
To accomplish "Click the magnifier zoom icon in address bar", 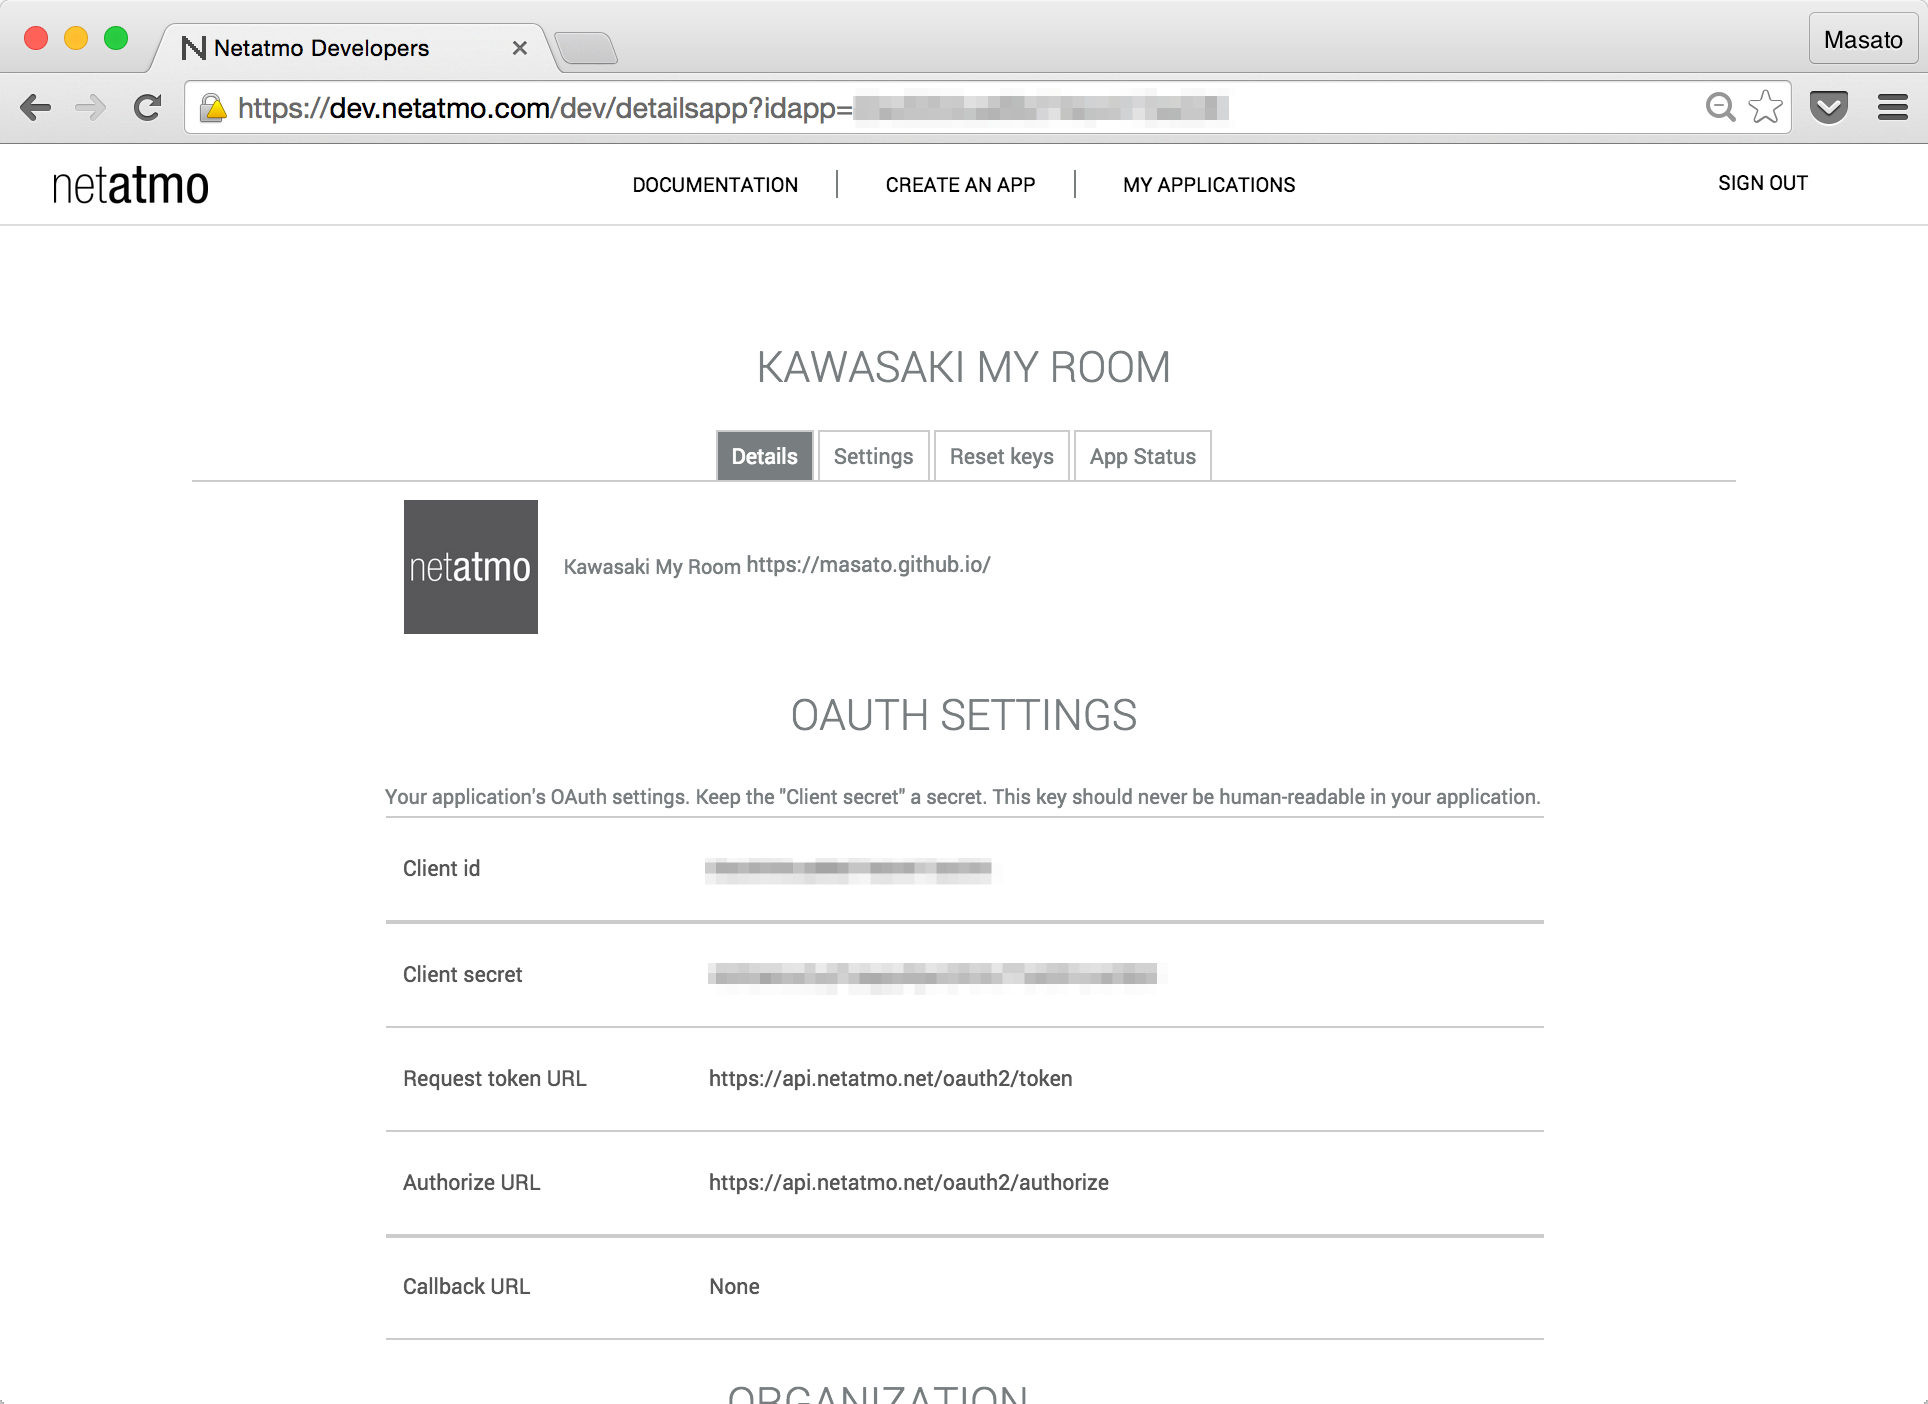I will [x=1720, y=107].
